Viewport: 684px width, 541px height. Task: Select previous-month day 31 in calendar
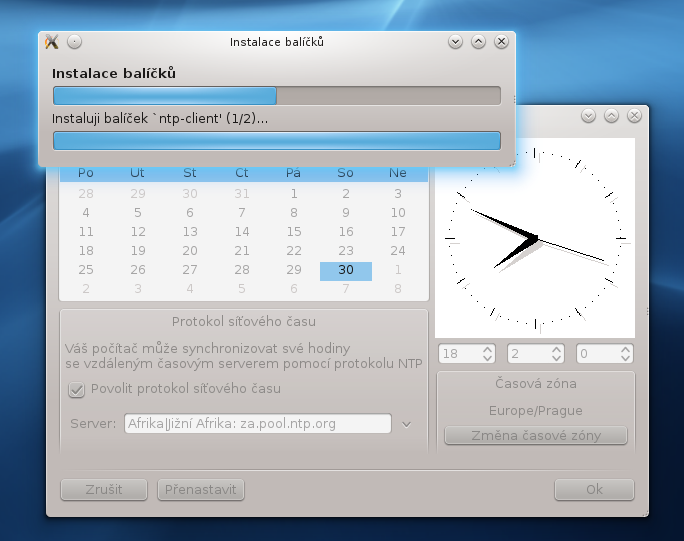point(242,194)
